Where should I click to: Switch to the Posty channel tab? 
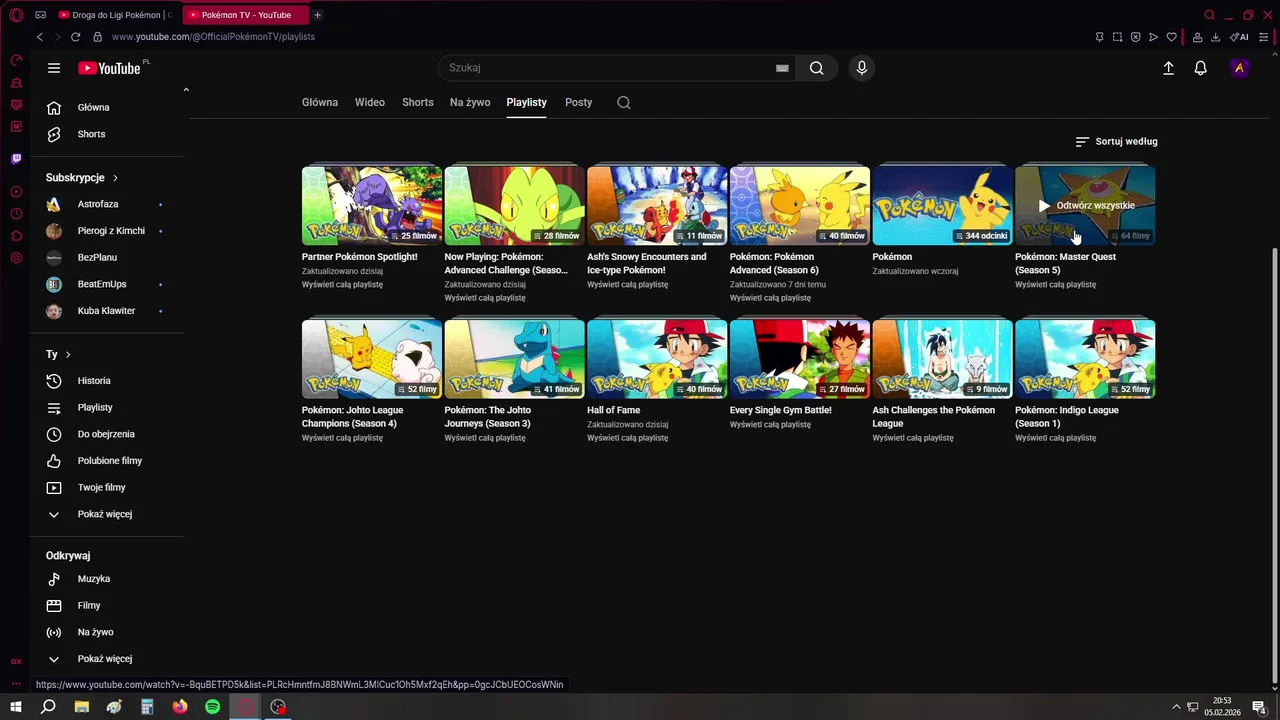click(x=578, y=102)
